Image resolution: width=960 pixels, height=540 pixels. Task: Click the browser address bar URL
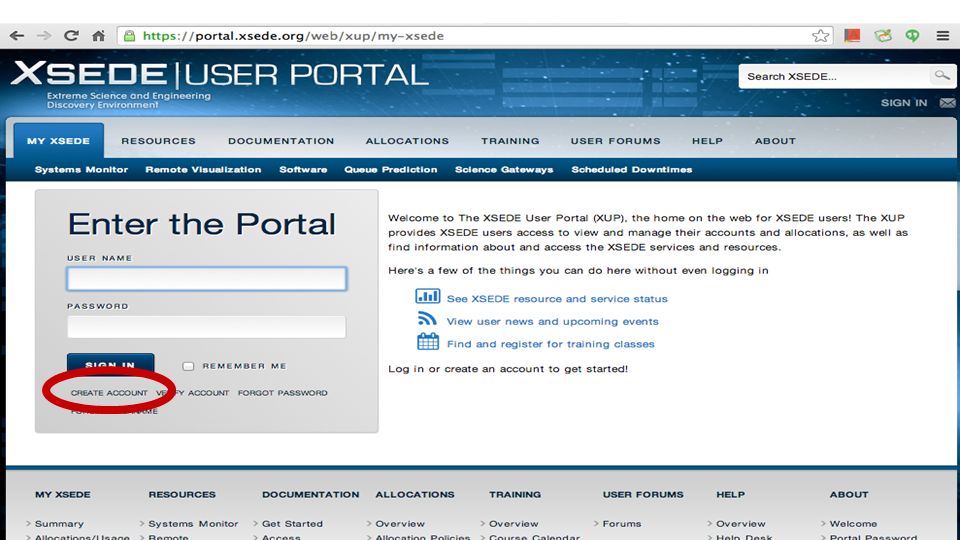293,36
